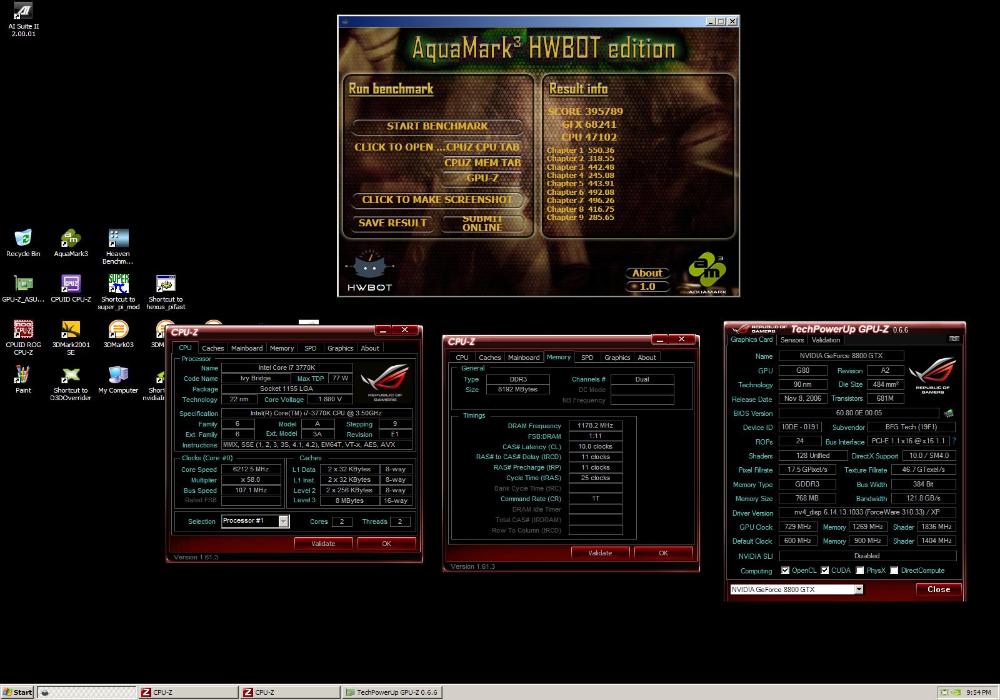Toggle the CUDA checkbox in GPU-Z

[x=825, y=571]
